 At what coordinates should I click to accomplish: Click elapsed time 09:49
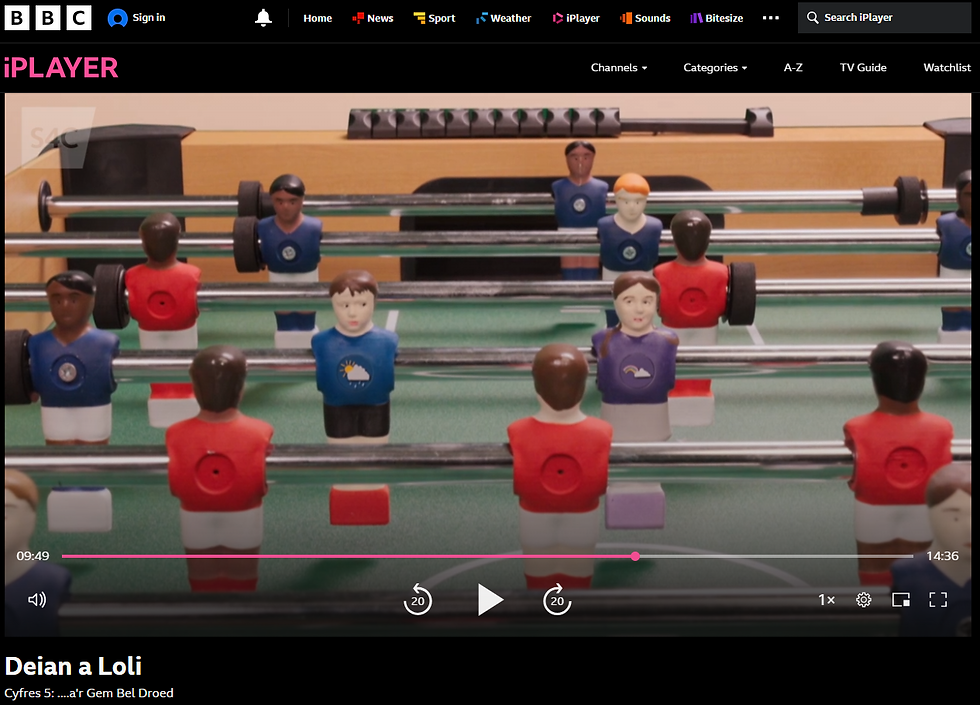pos(32,556)
